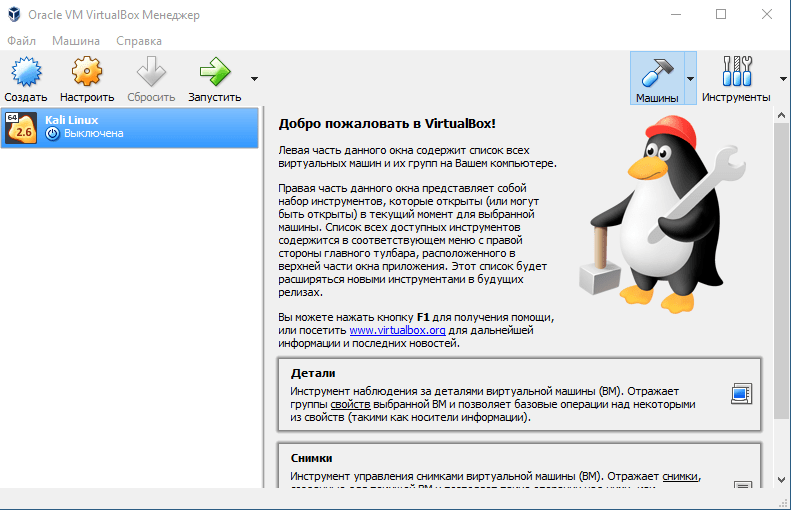Open the Файл menu

click(x=21, y=41)
